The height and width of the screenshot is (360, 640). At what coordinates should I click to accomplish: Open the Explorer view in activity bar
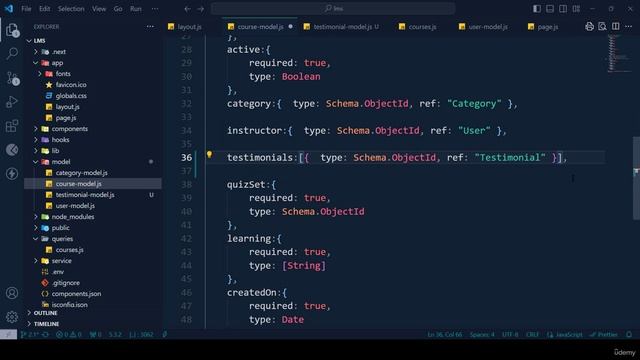pyautogui.click(x=12, y=30)
